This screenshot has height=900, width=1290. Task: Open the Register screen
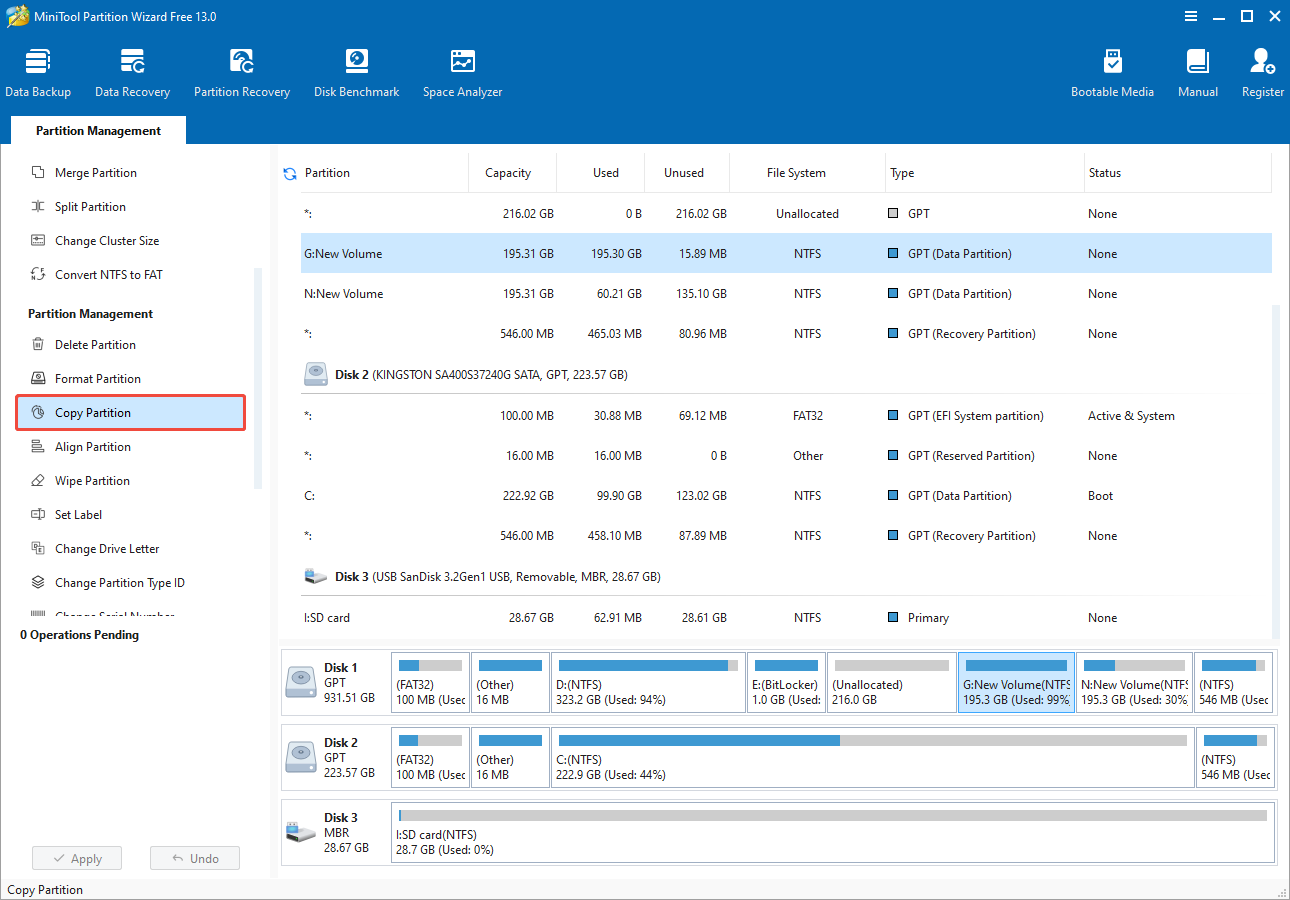[1261, 70]
